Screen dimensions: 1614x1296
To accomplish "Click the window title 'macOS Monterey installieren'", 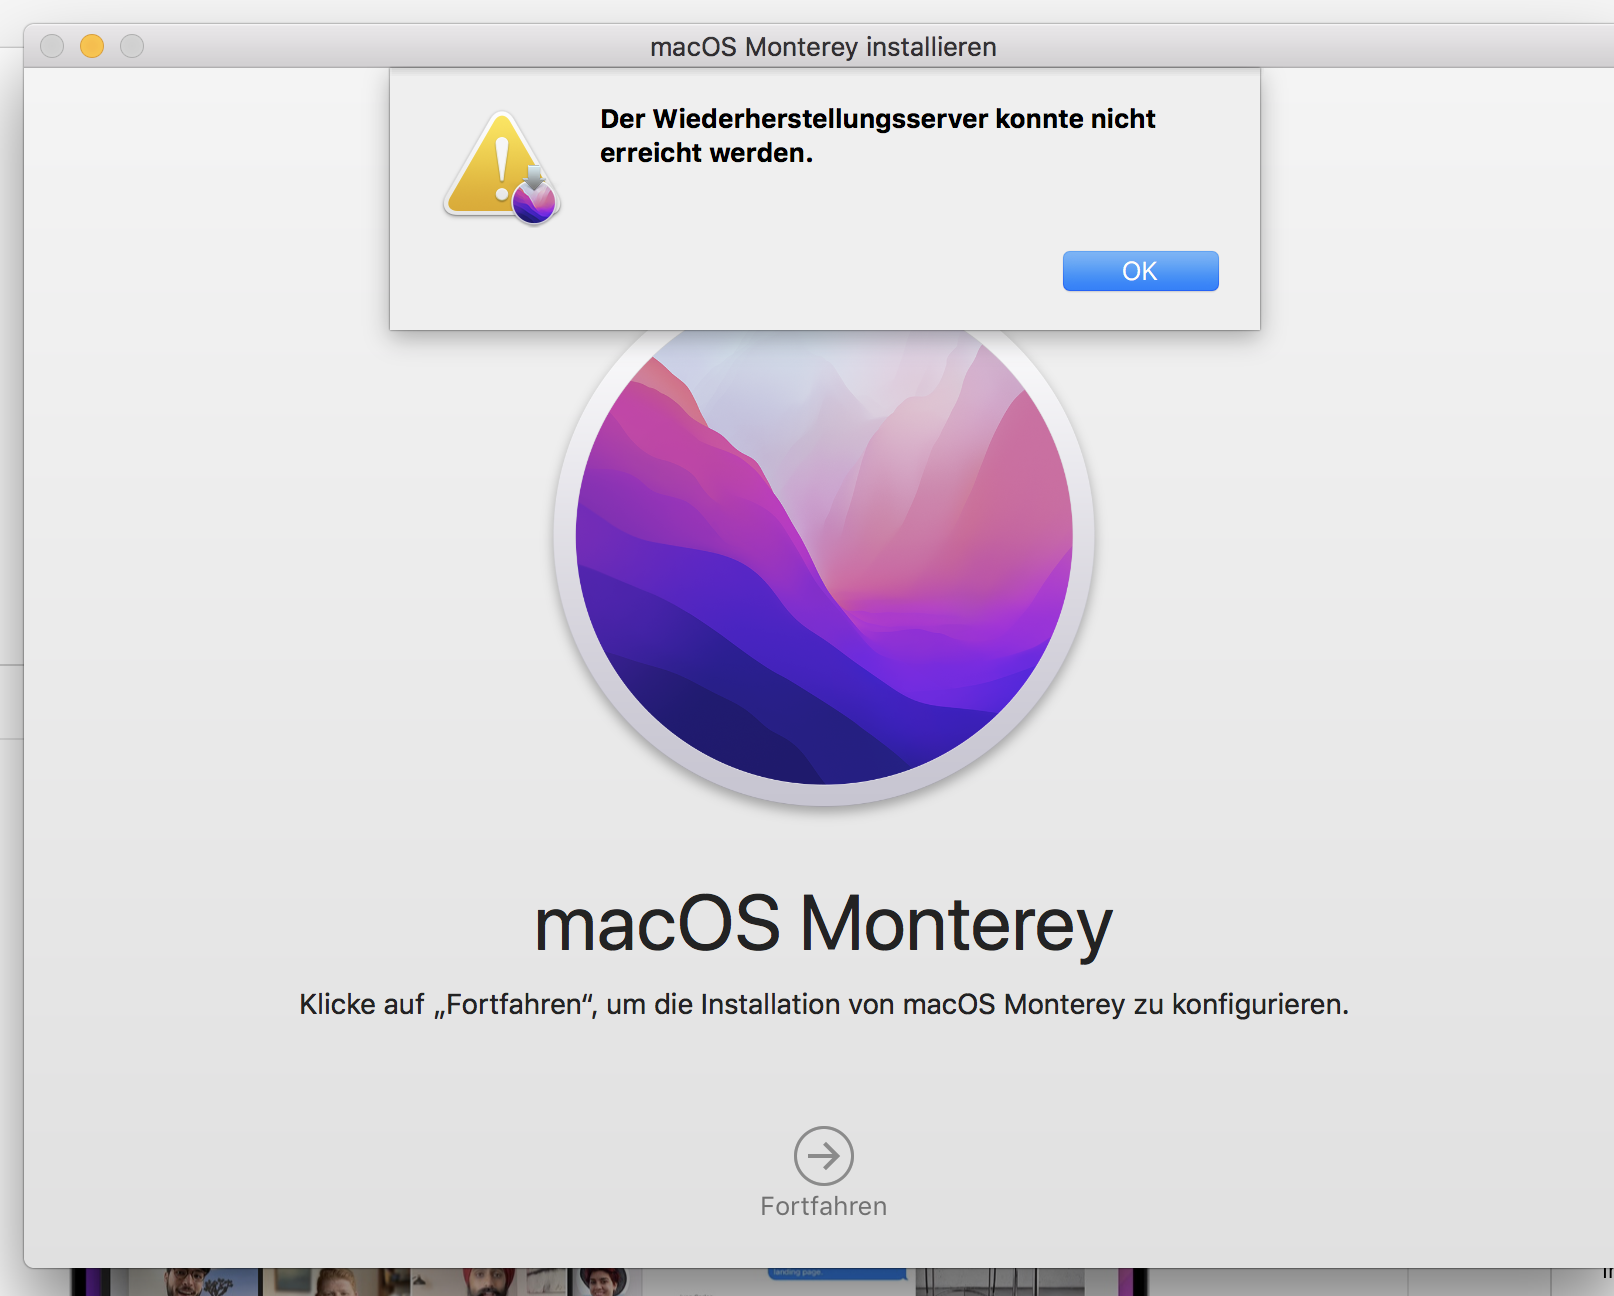I will [x=823, y=47].
